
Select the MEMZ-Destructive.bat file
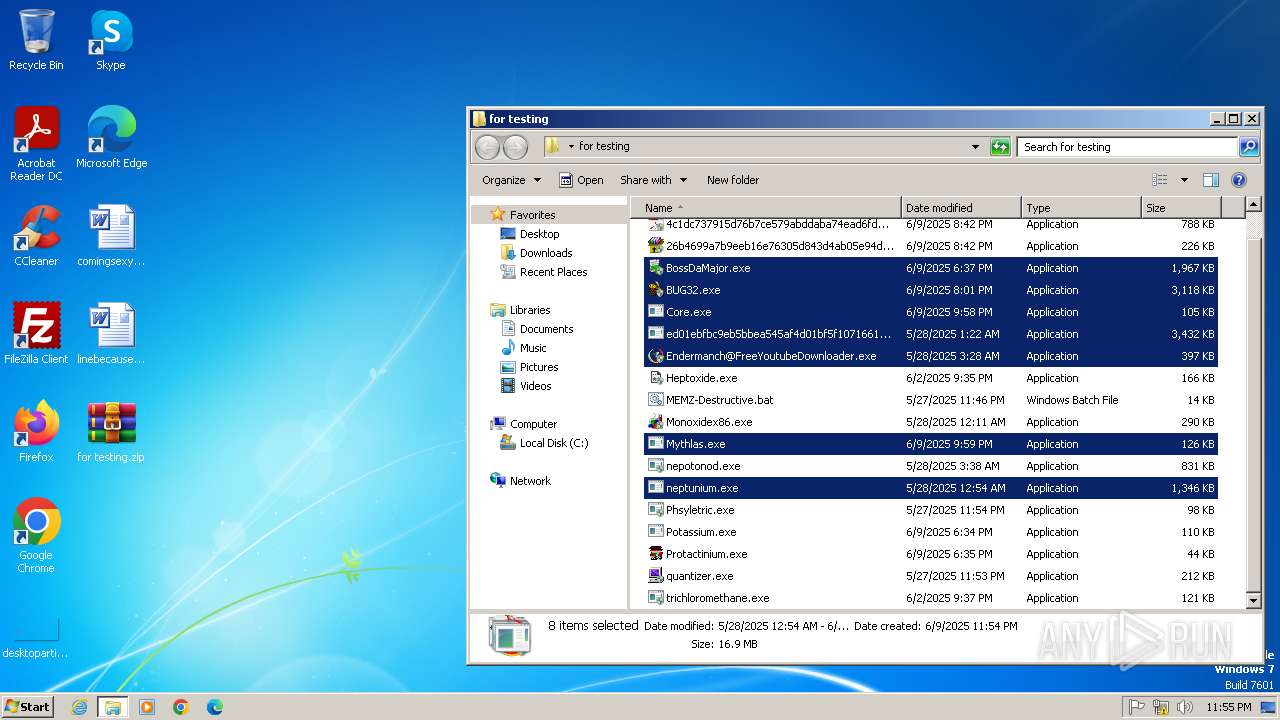click(x=931, y=400)
